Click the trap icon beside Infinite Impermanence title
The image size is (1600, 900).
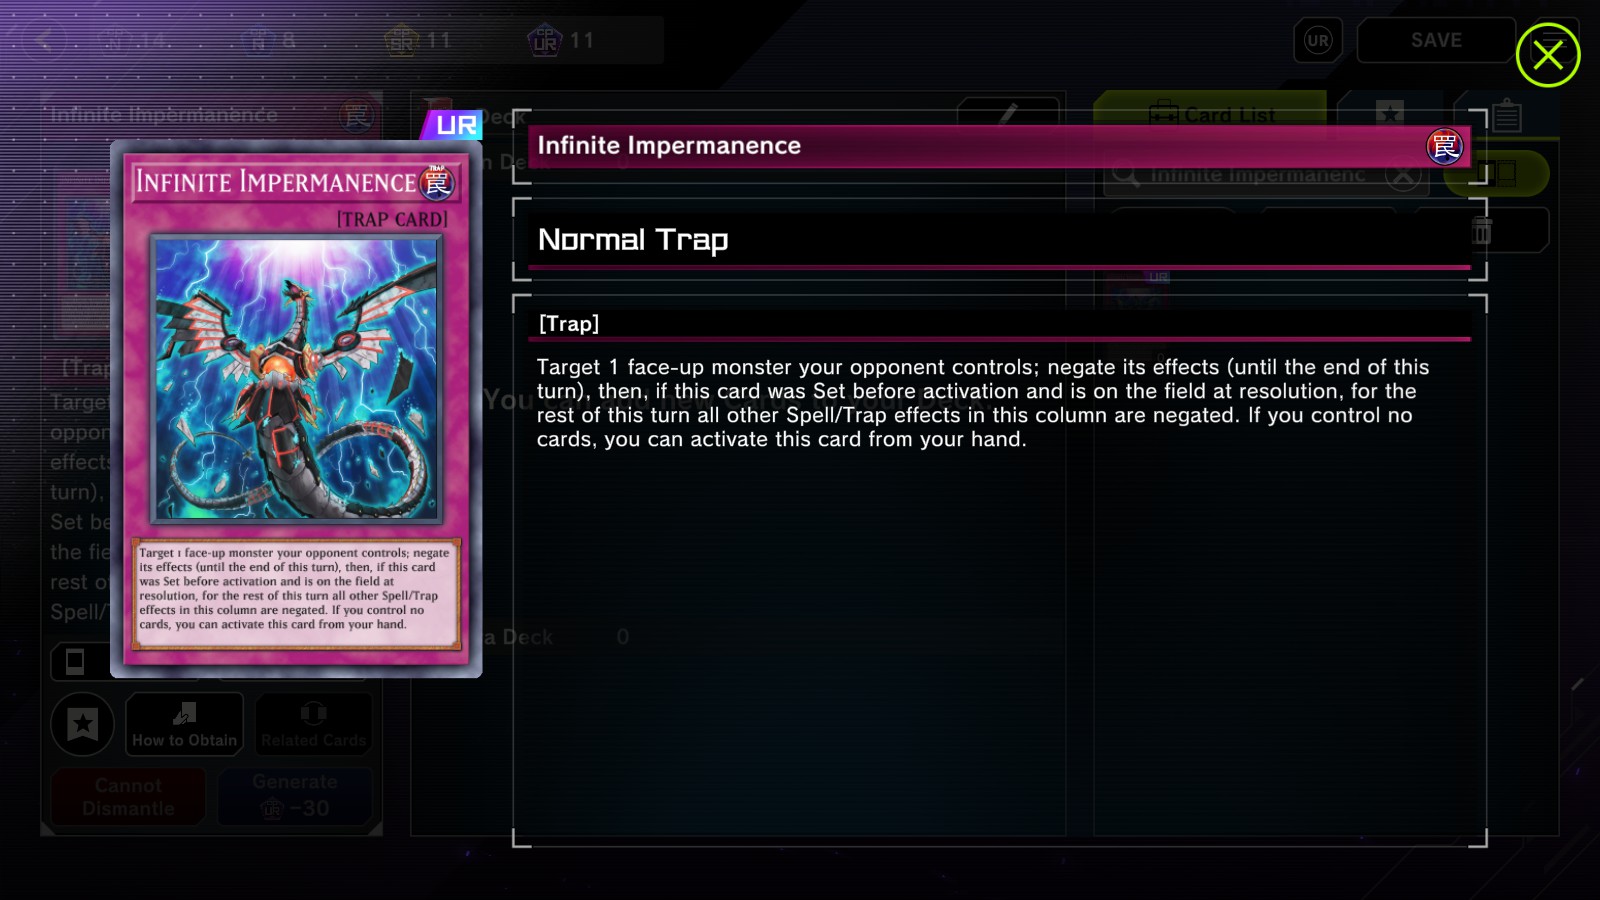(1444, 147)
